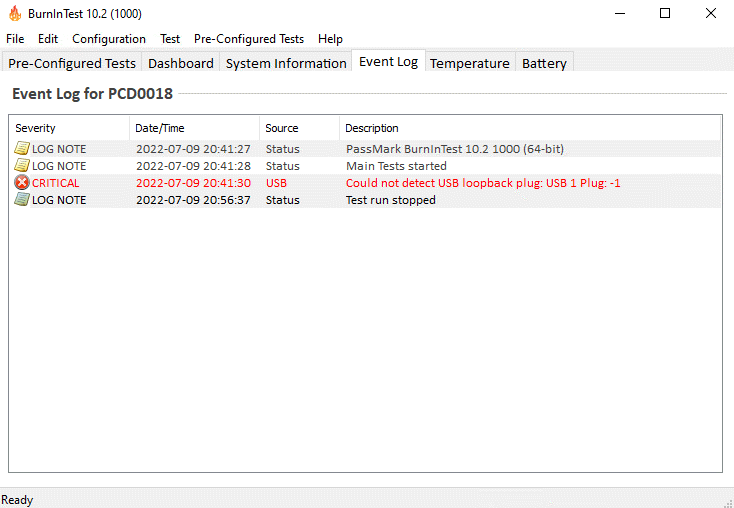734x508 pixels.
Task: Click the Status source in Main Tests started row
Action: point(283,166)
